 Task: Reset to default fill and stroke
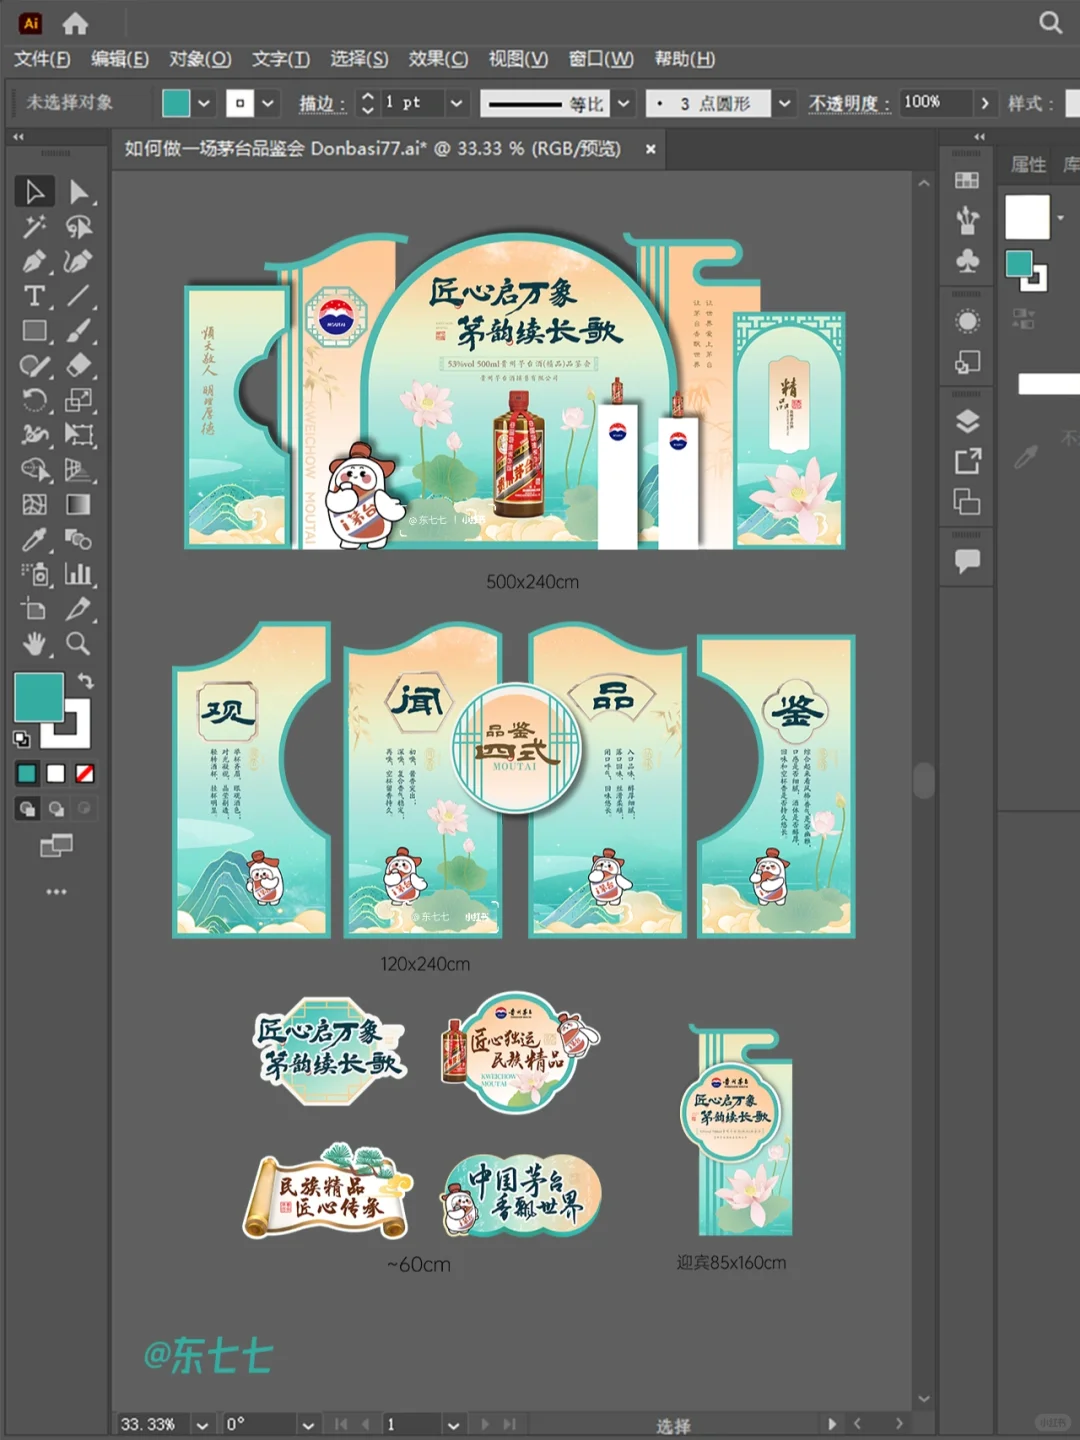coord(21,739)
